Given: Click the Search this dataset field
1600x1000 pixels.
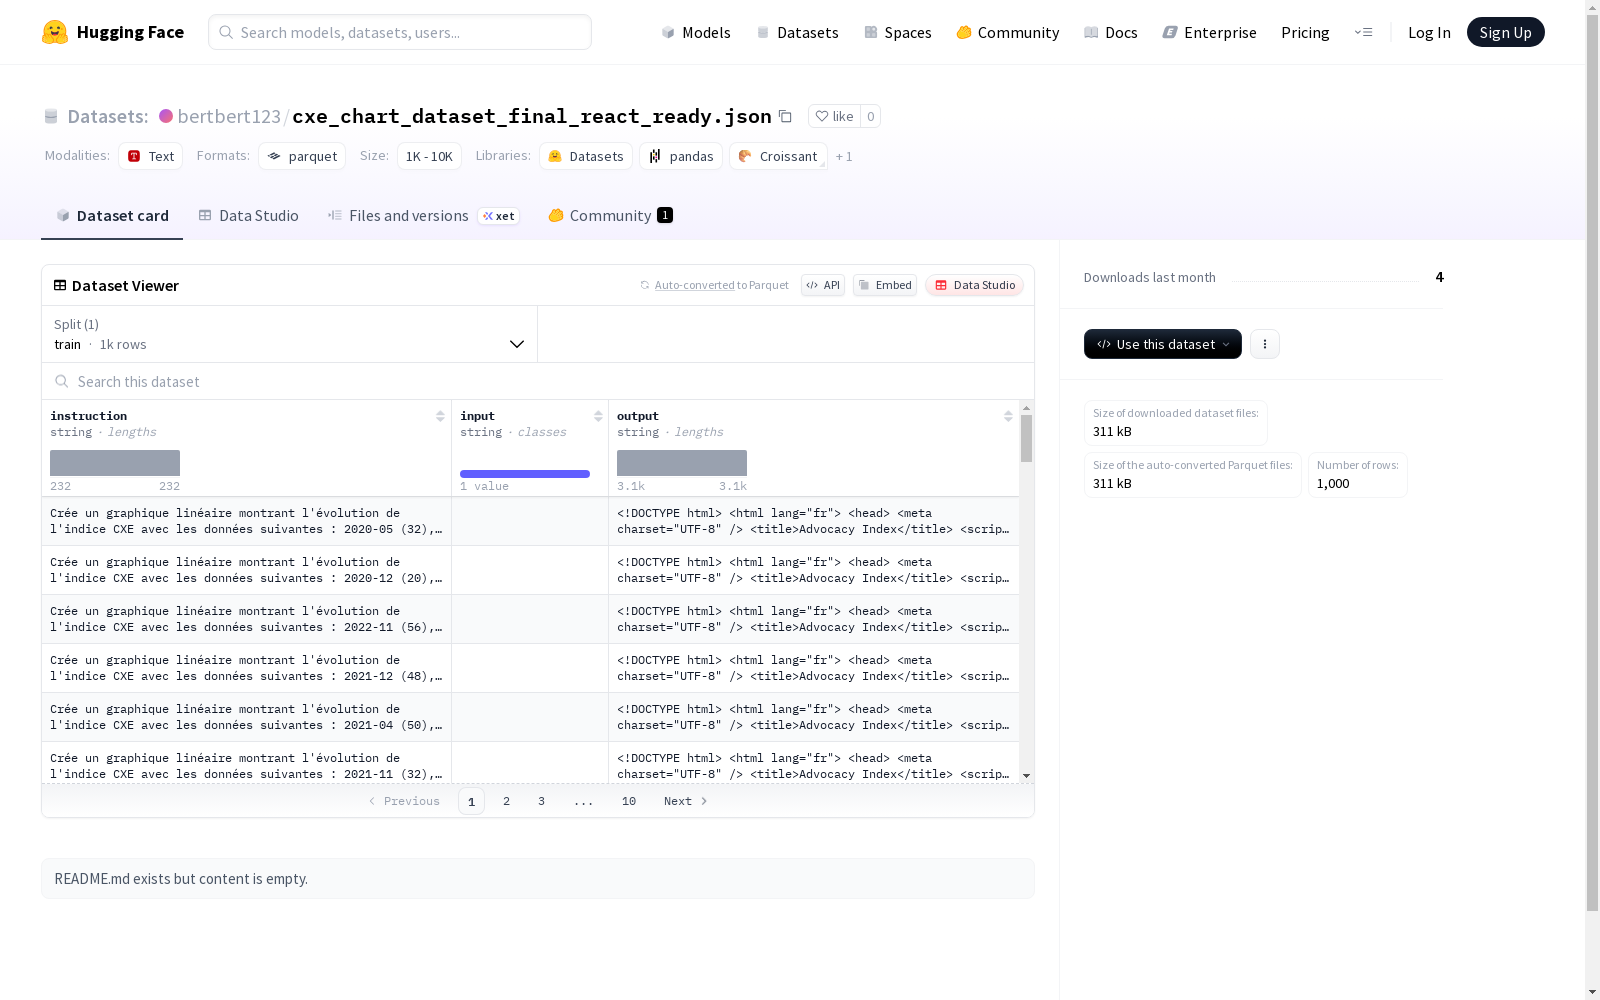Looking at the screenshot, I should 538,381.
